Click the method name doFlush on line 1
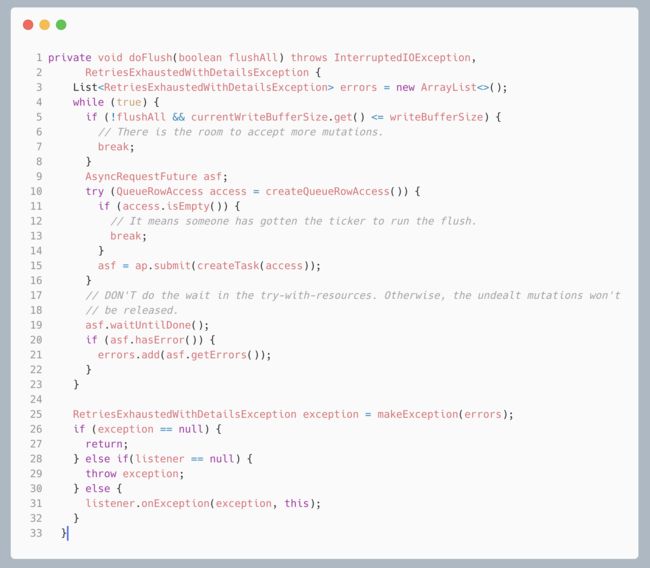Viewport: 650px width, 568px height. tap(150, 57)
